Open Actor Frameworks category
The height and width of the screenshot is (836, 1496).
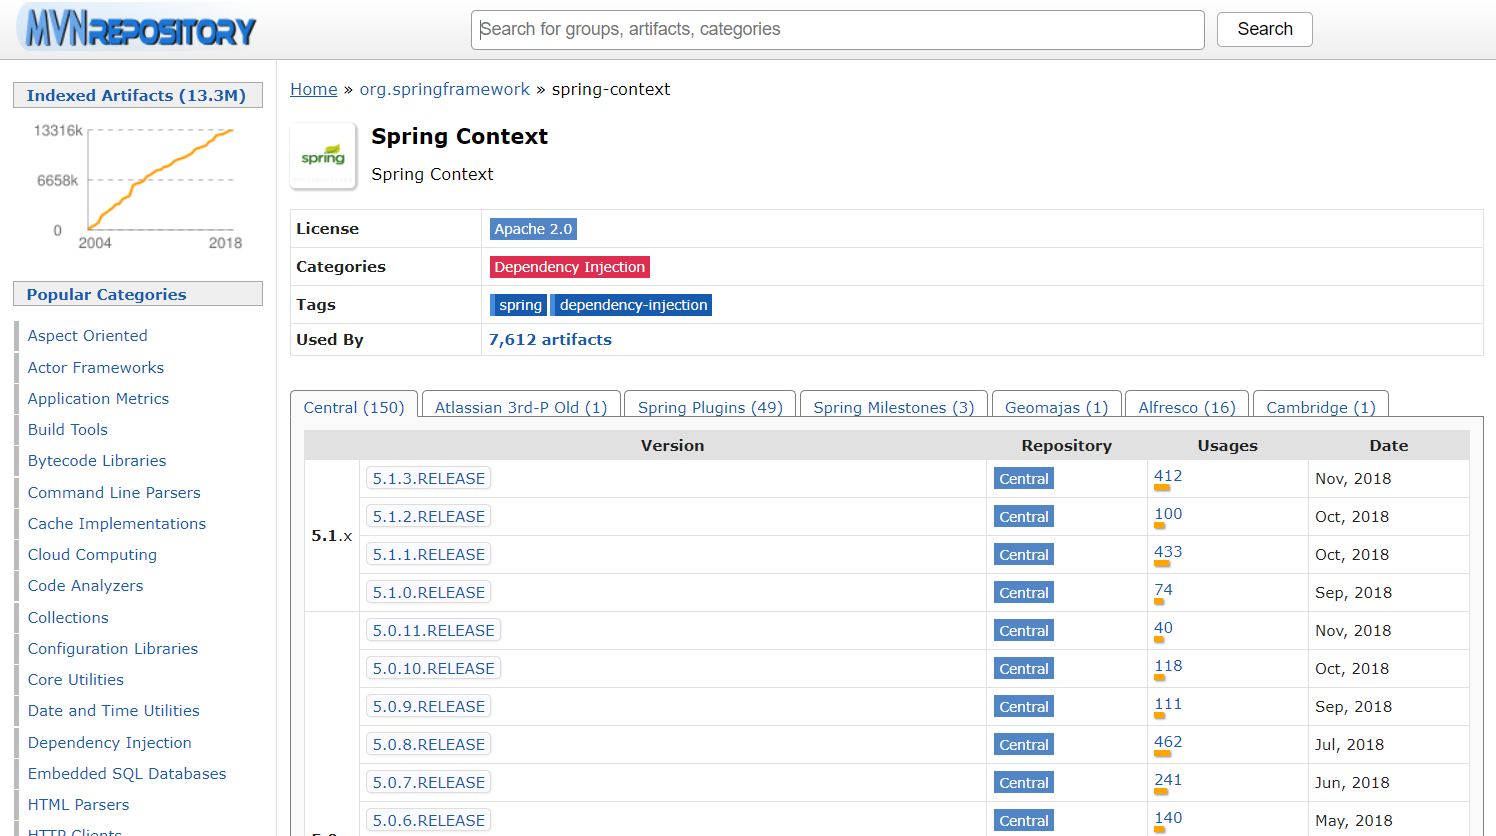point(95,368)
